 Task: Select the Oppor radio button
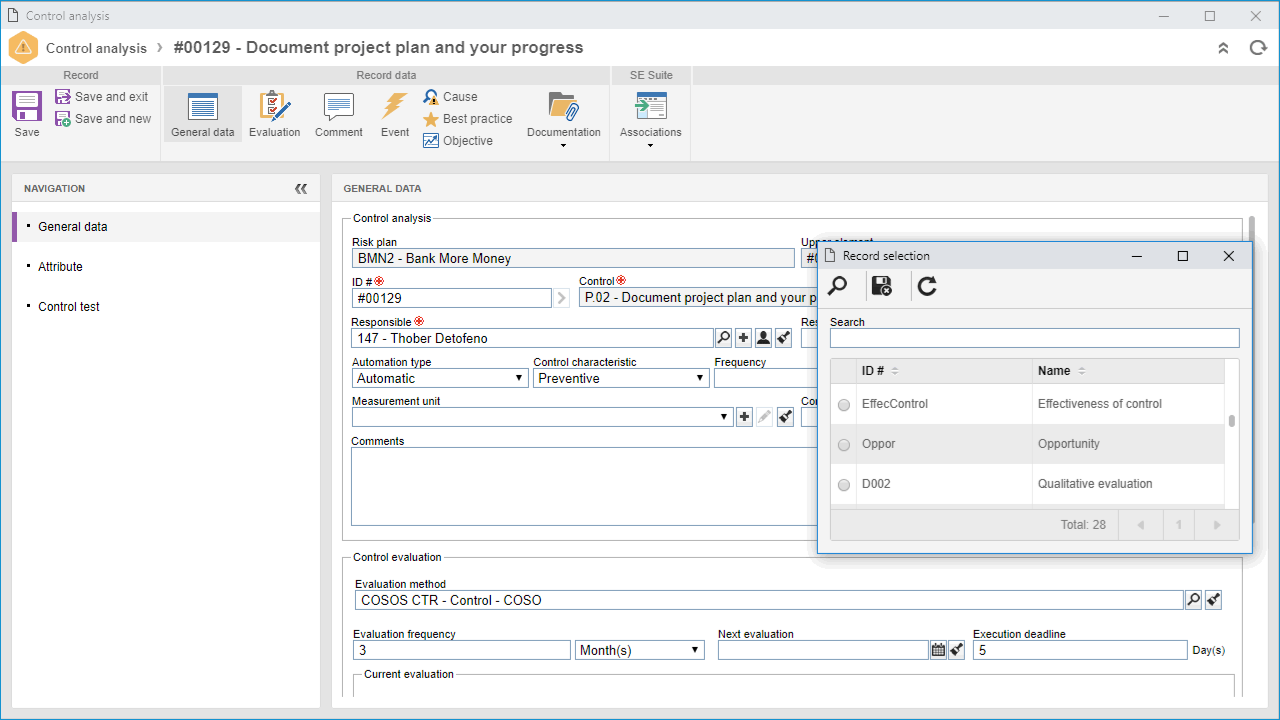pyautogui.click(x=844, y=445)
